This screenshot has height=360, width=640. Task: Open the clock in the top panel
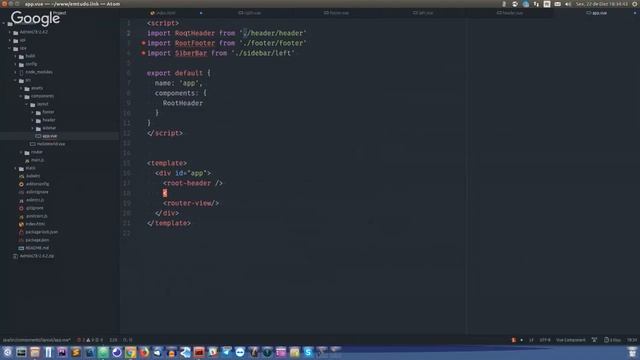(x=602, y=4)
